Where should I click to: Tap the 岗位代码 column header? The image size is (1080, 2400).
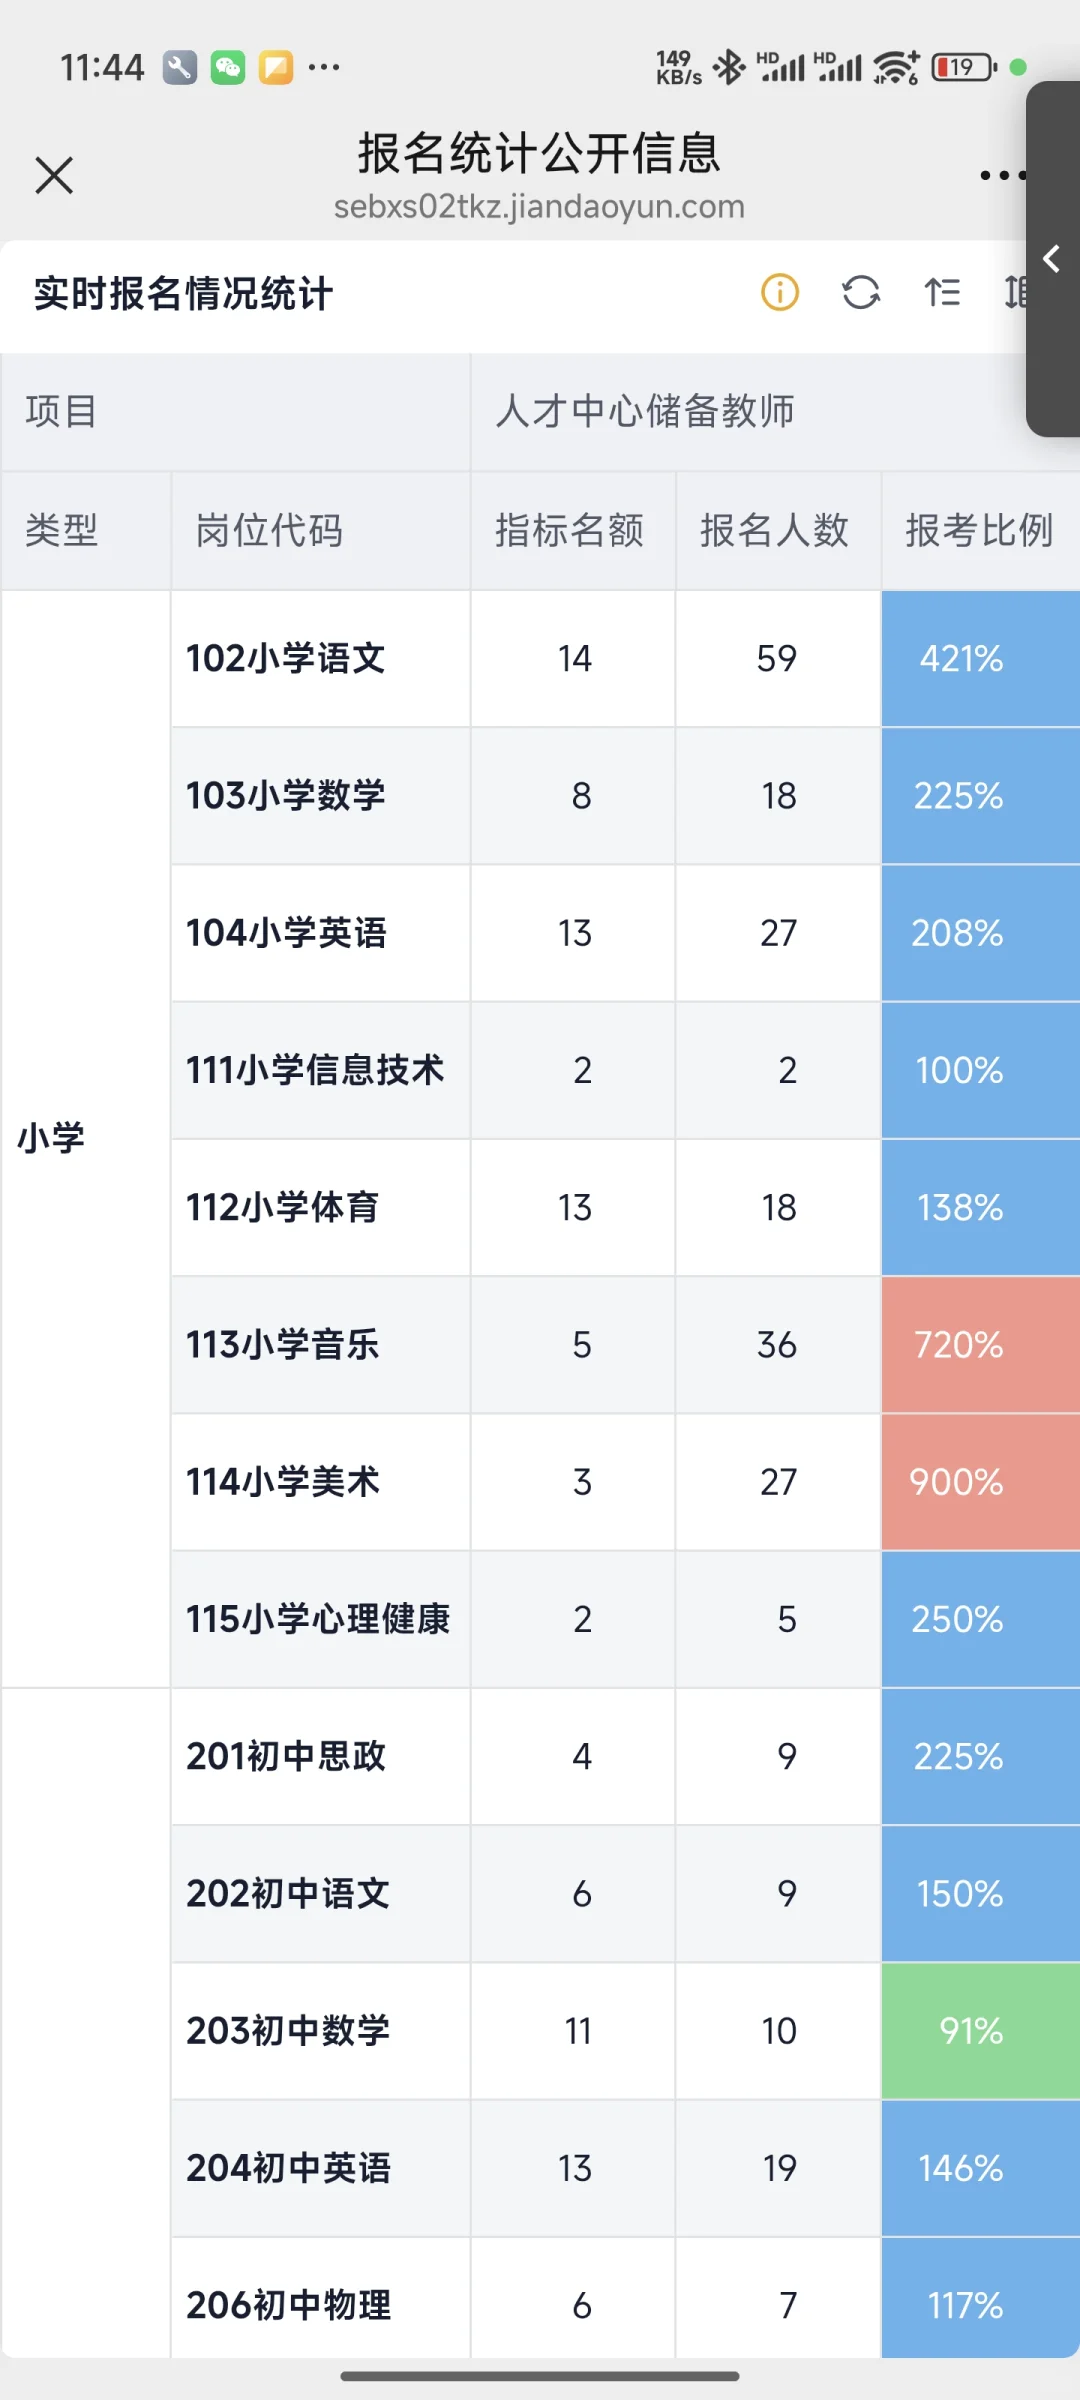coord(269,530)
